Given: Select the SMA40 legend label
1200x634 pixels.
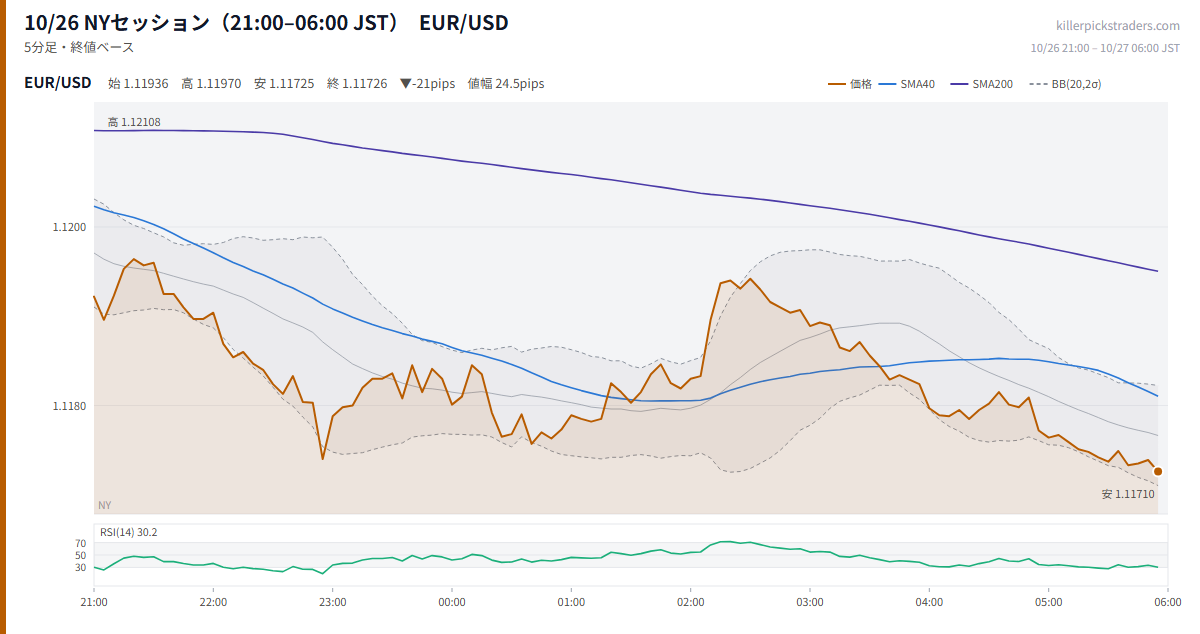Looking at the screenshot, I should click(917, 84).
